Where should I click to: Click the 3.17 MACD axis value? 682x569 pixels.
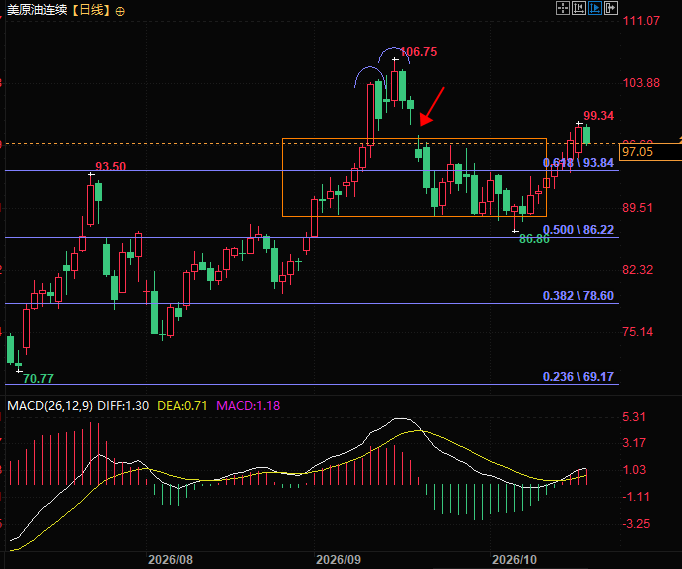[x=634, y=443]
